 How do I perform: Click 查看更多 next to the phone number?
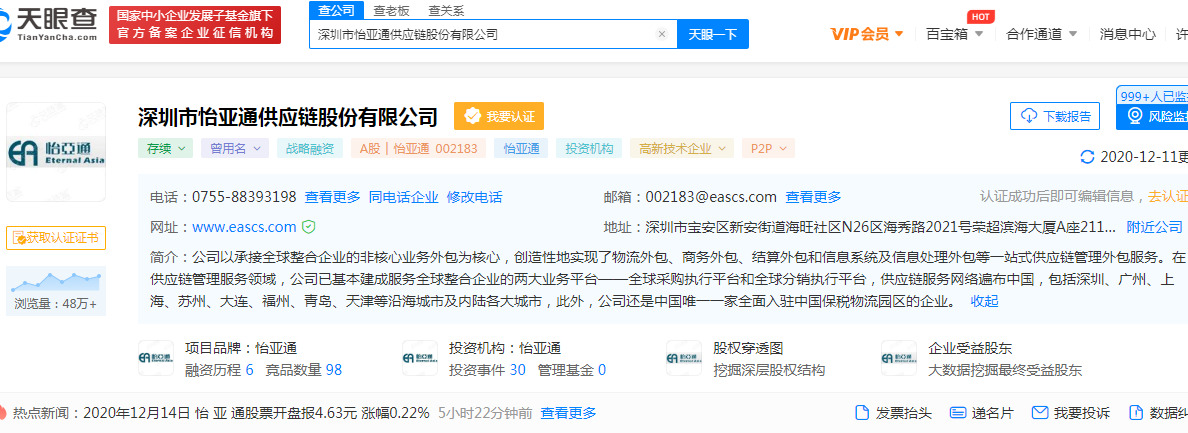click(x=333, y=197)
